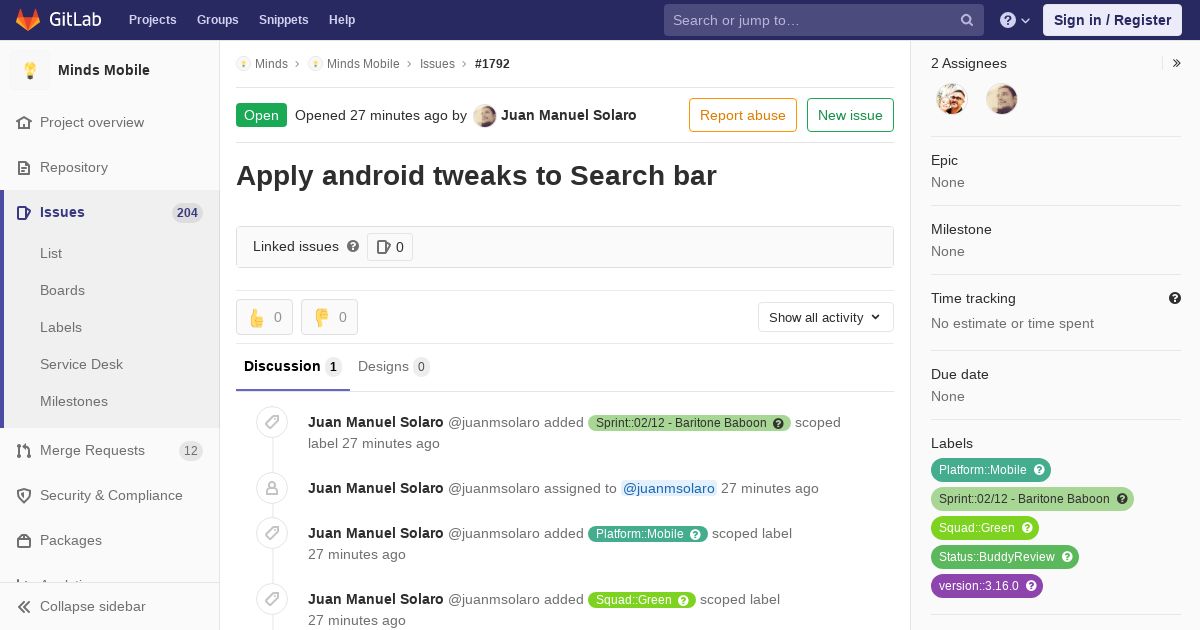
Task: Click the Collapse sidebar double-arrow icon
Action: pyautogui.click(x=24, y=606)
